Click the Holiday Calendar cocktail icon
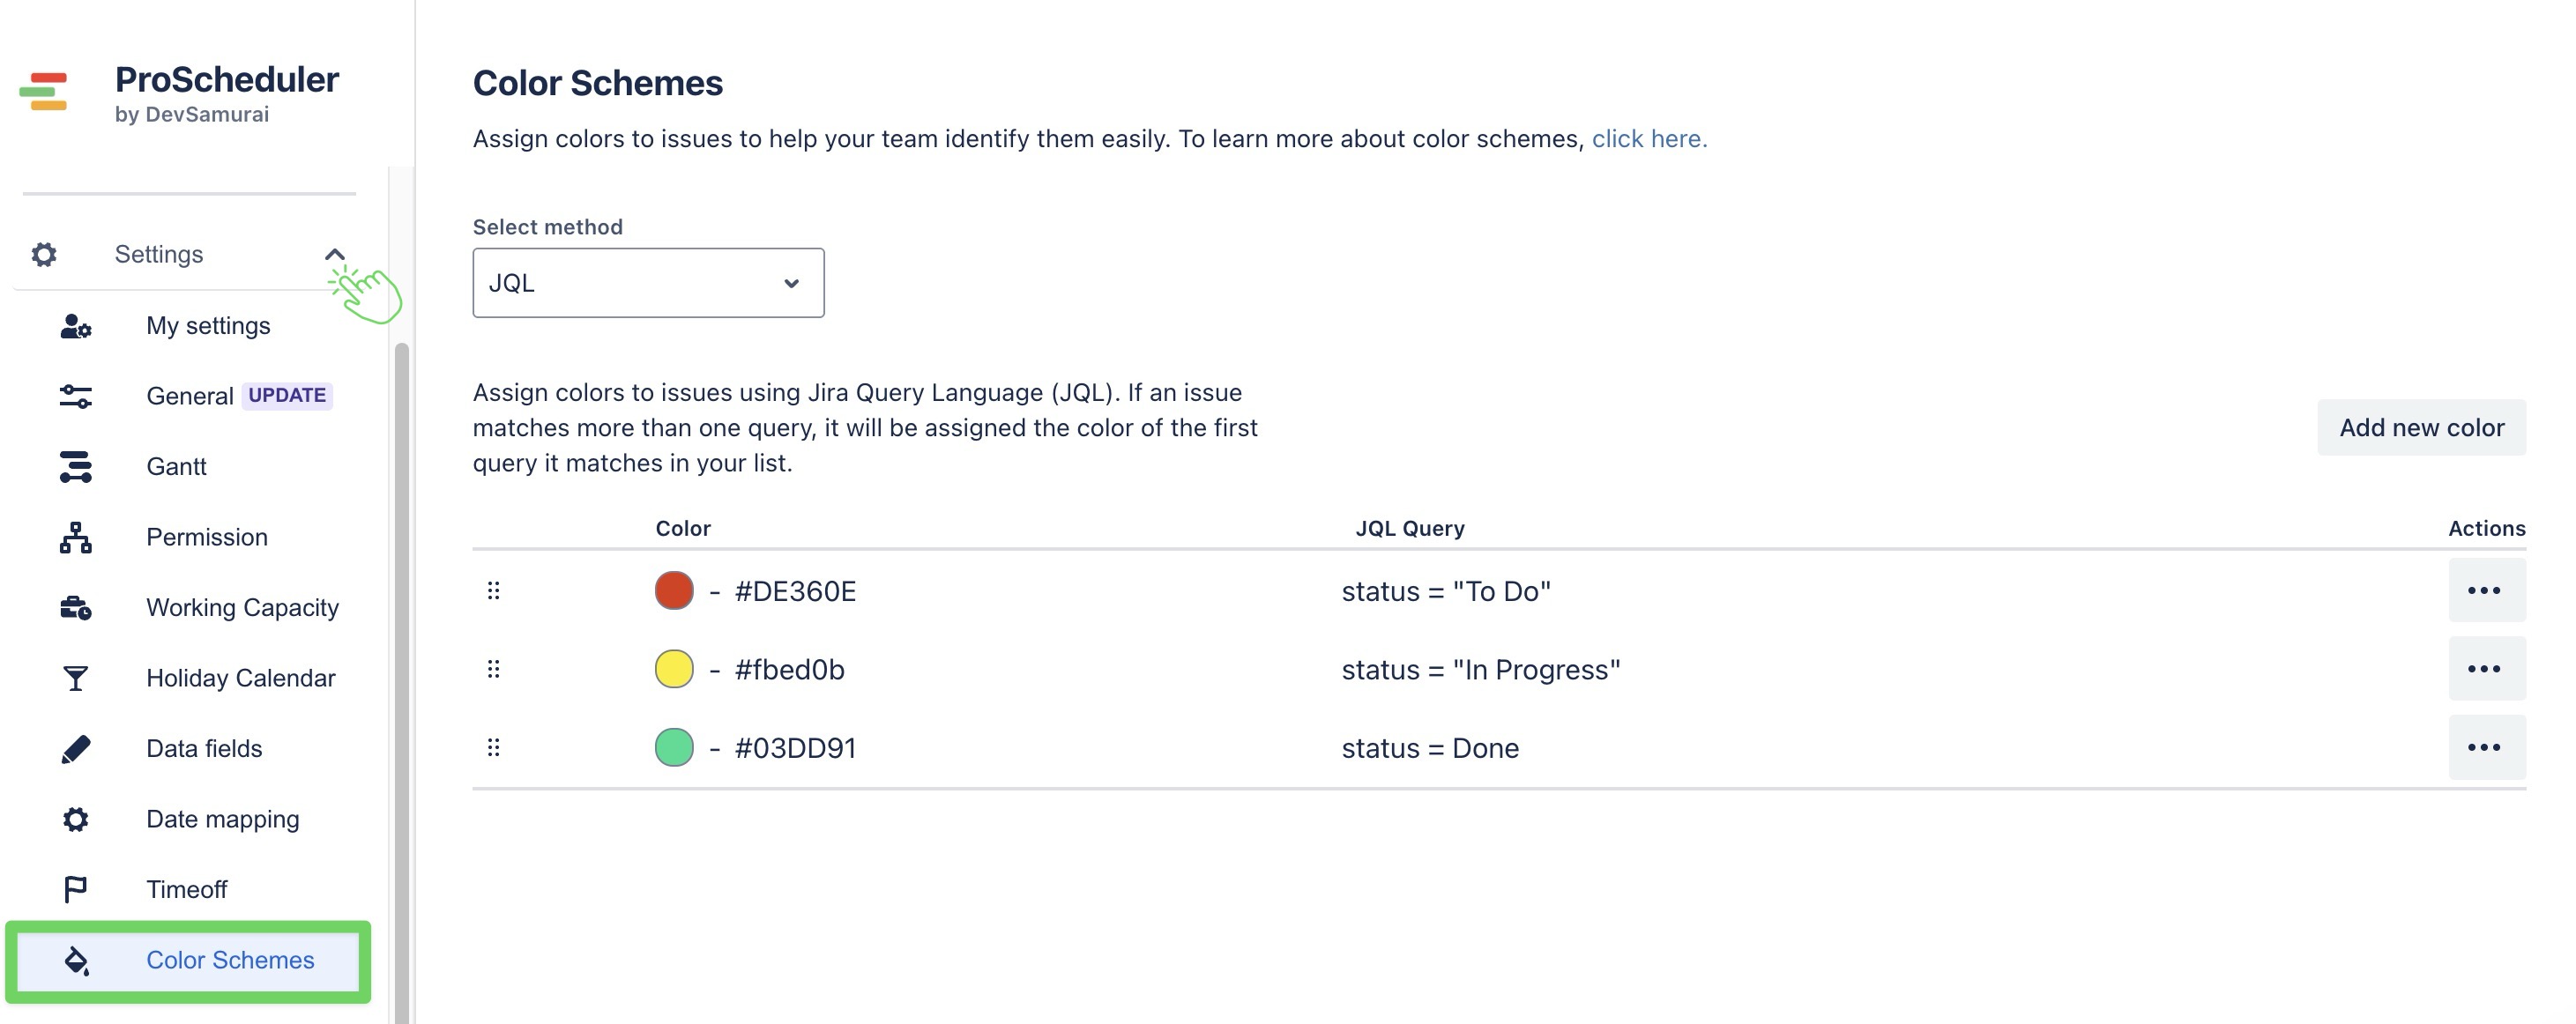Image resolution: width=2576 pixels, height=1024 pixels. click(76, 678)
